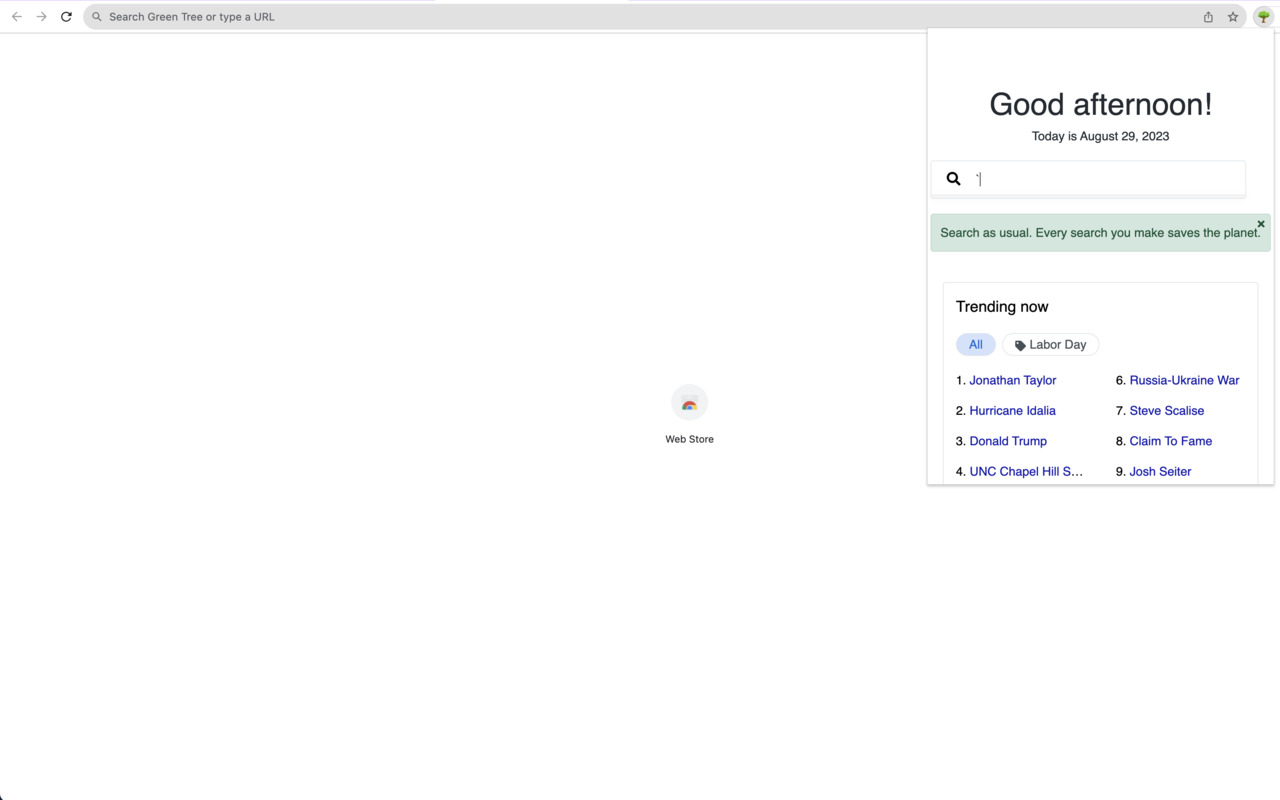Click the Today is August 29, 2023 text
1280x800 pixels.
(x=1100, y=136)
